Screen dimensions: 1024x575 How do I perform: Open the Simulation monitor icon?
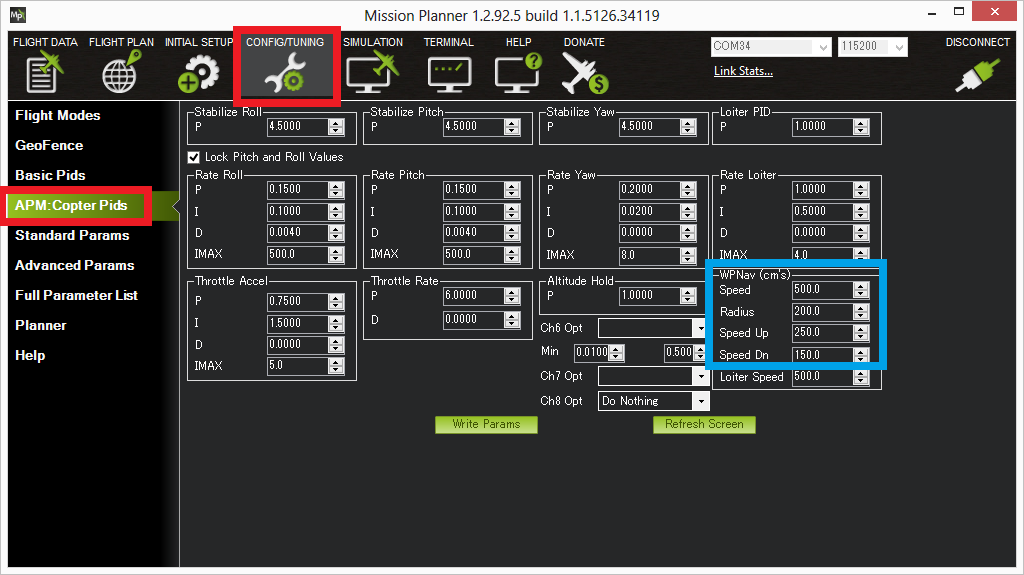point(371,73)
